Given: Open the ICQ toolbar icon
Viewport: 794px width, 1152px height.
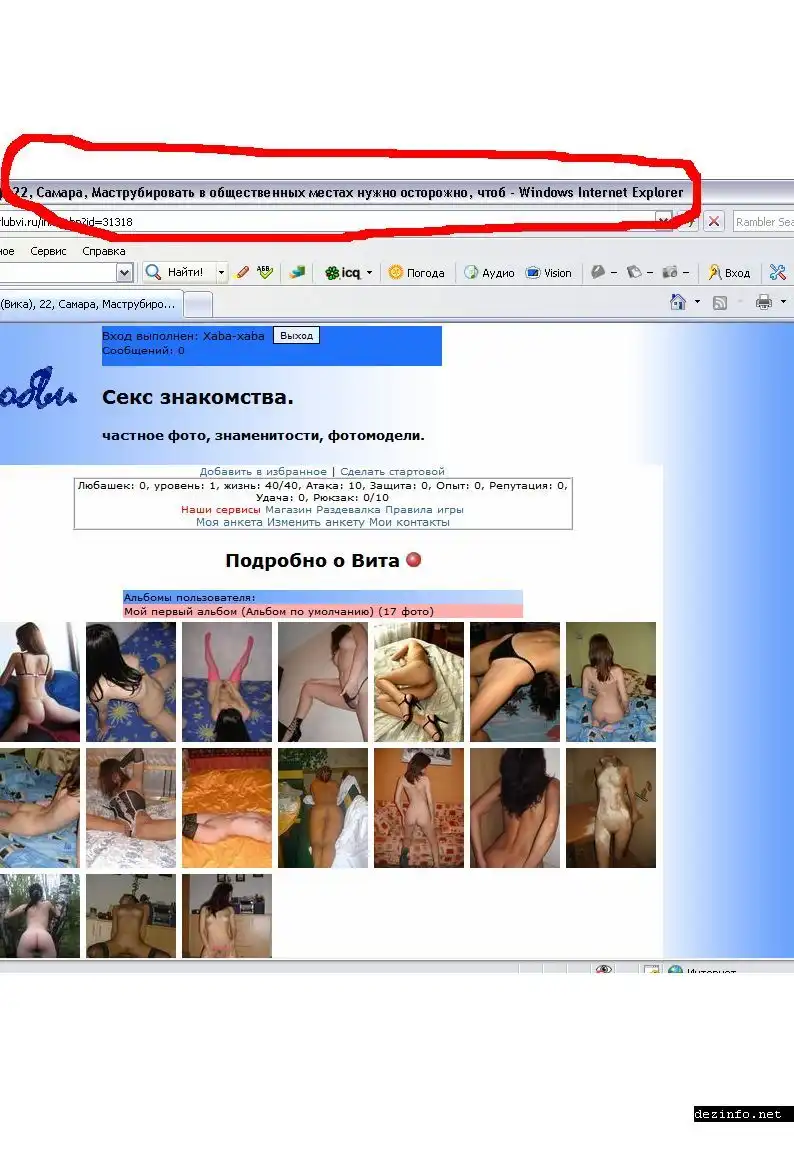Looking at the screenshot, I should pos(332,272).
